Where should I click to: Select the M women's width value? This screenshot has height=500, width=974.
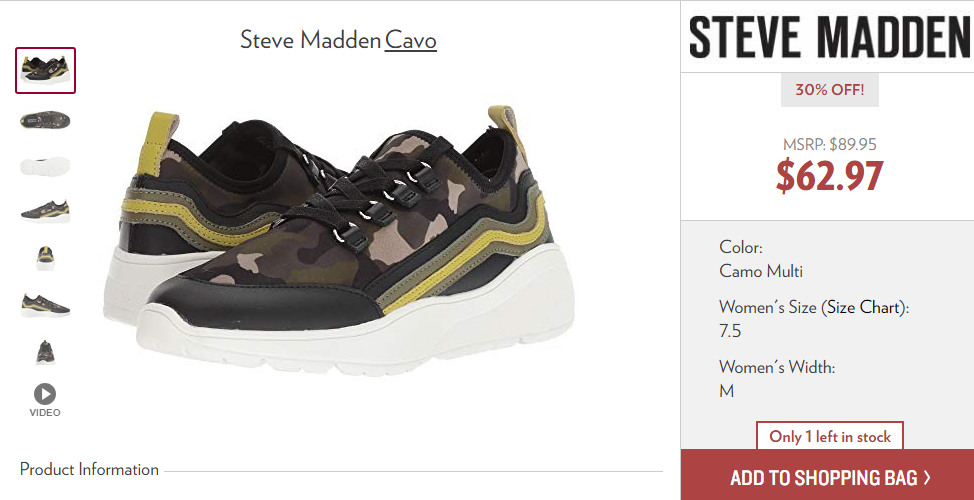[726, 391]
